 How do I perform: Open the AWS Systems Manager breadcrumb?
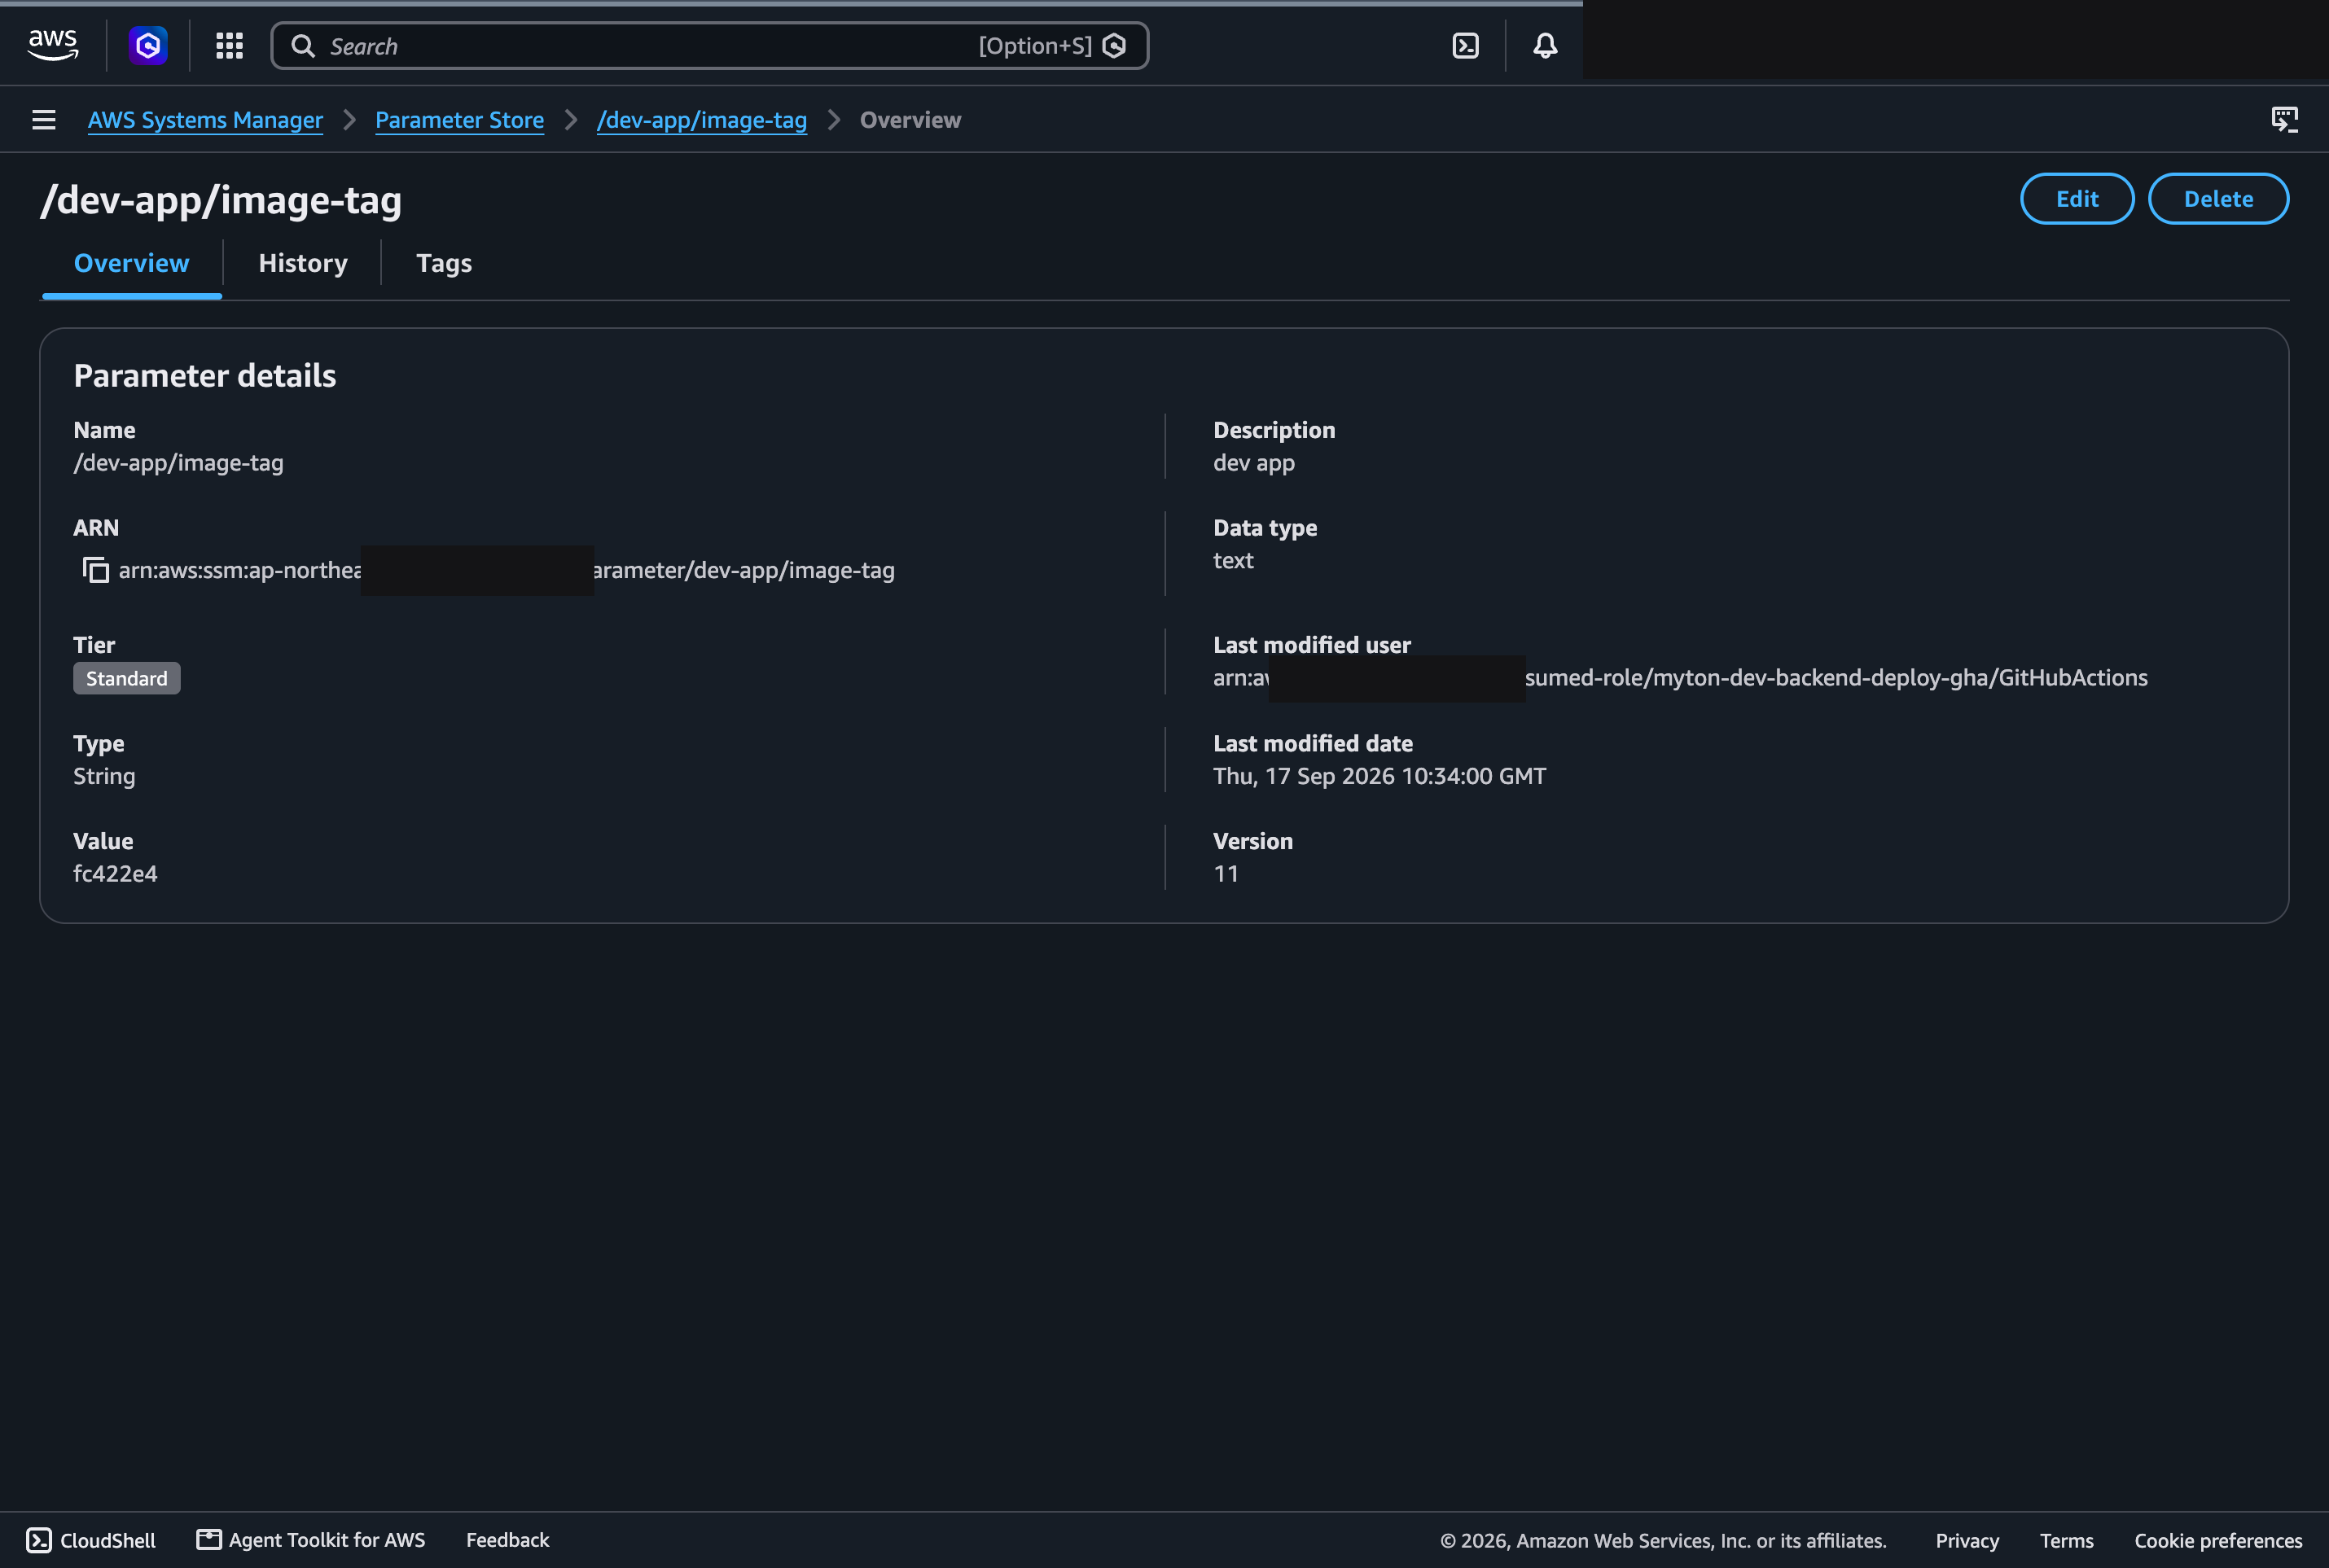coord(205,120)
